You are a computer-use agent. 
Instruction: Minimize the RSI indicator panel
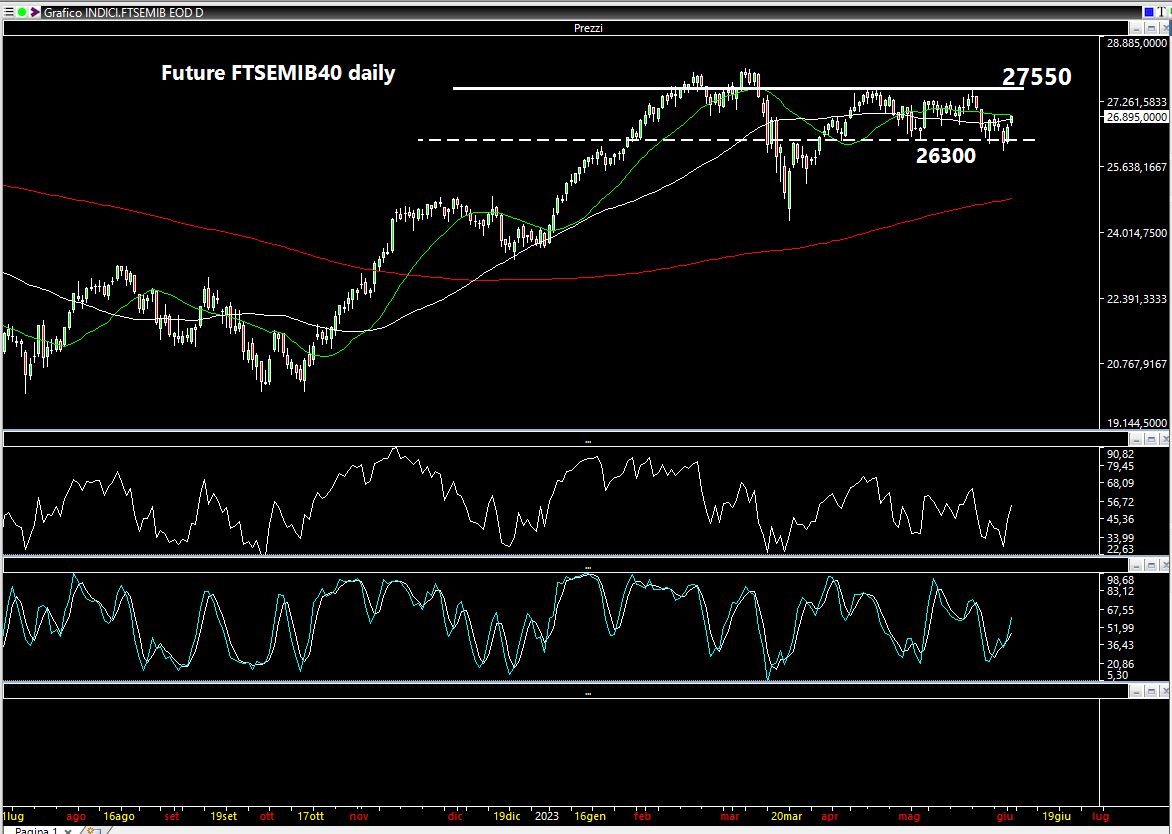coord(1136,439)
